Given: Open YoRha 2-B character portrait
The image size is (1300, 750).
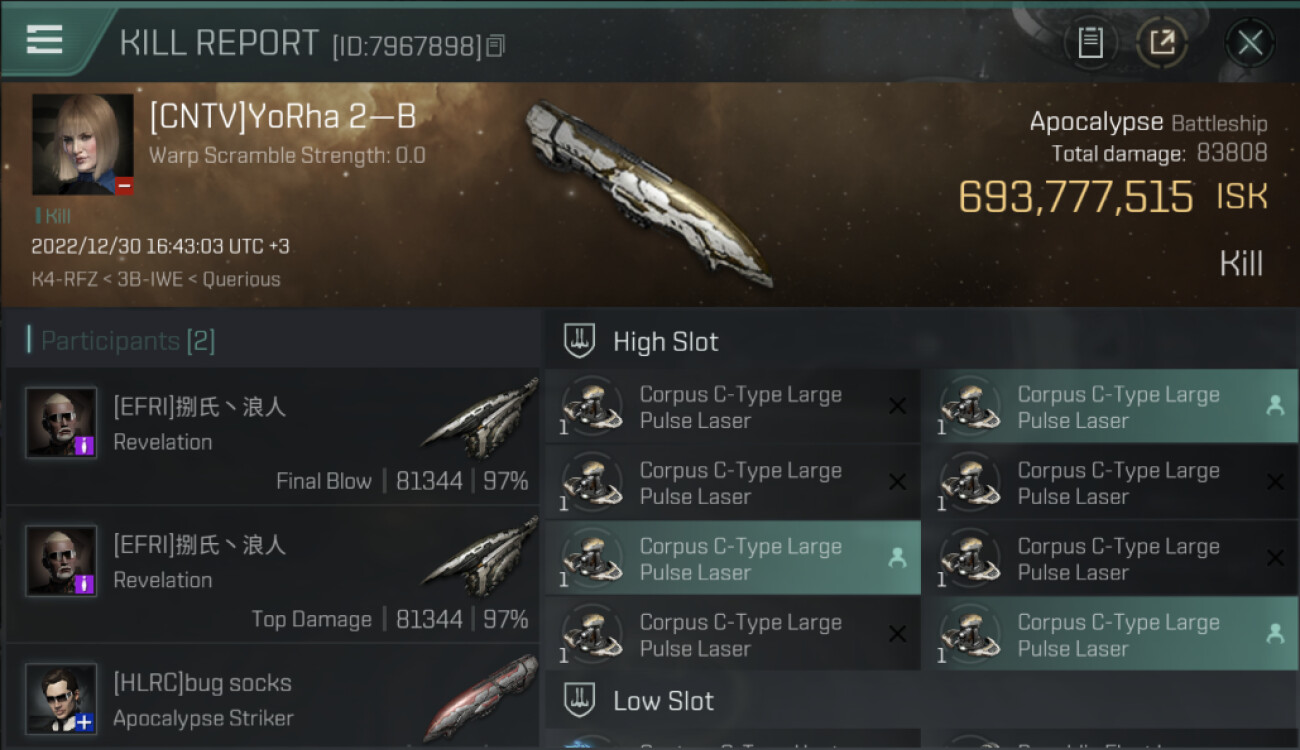Looking at the screenshot, I should pyautogui.click(x=83, y=144).
